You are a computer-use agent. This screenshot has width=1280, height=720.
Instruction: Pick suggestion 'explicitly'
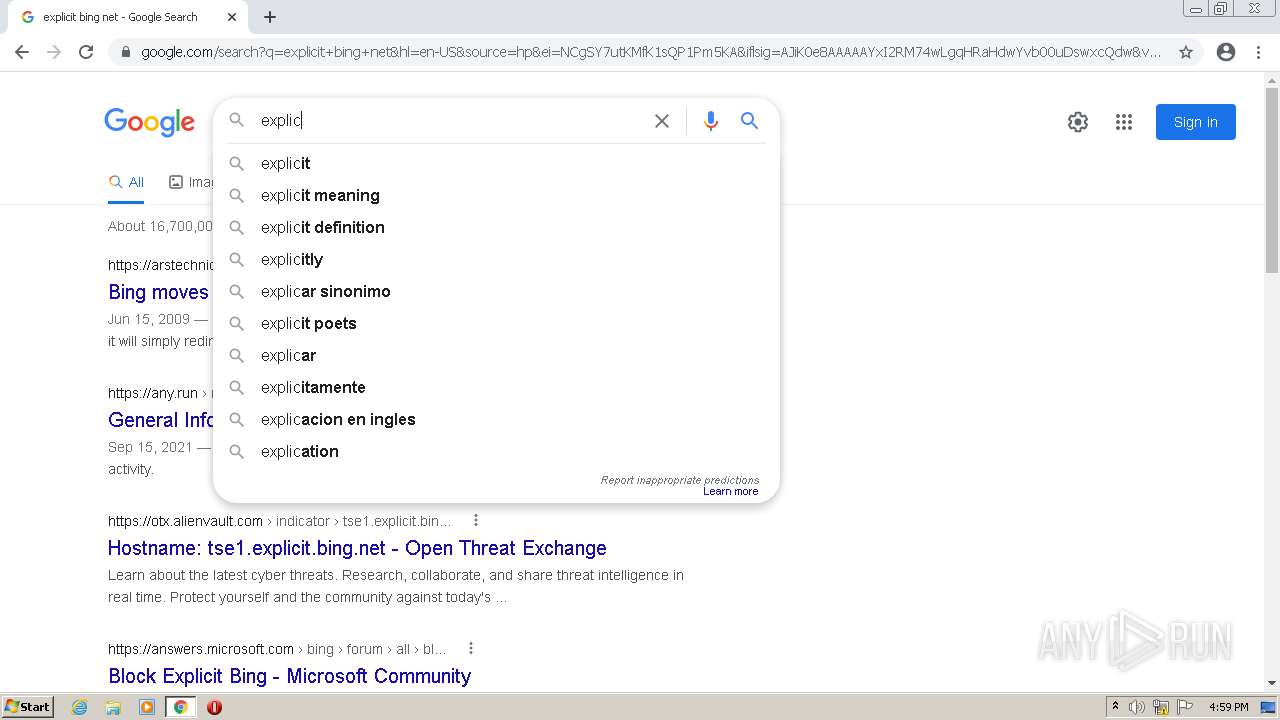496,259
